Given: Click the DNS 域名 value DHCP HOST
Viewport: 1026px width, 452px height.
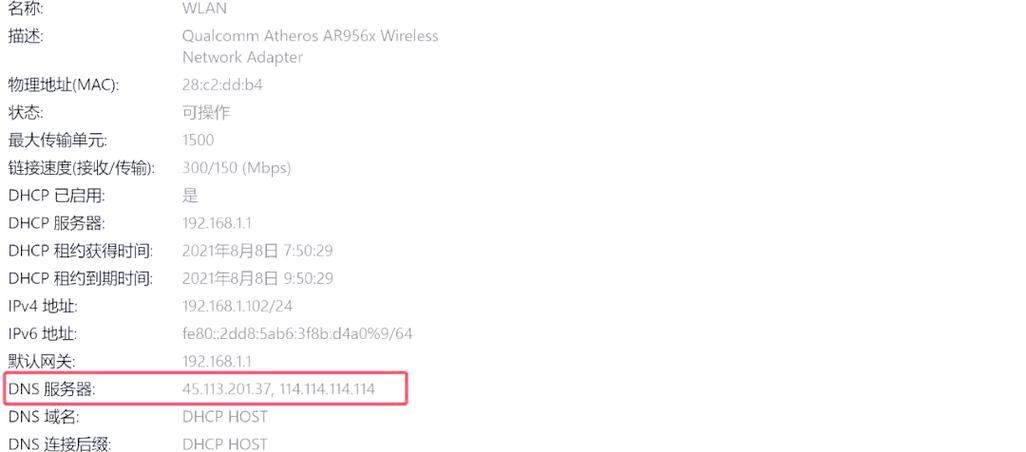Looking at the screenshot, I should point(224,417).
